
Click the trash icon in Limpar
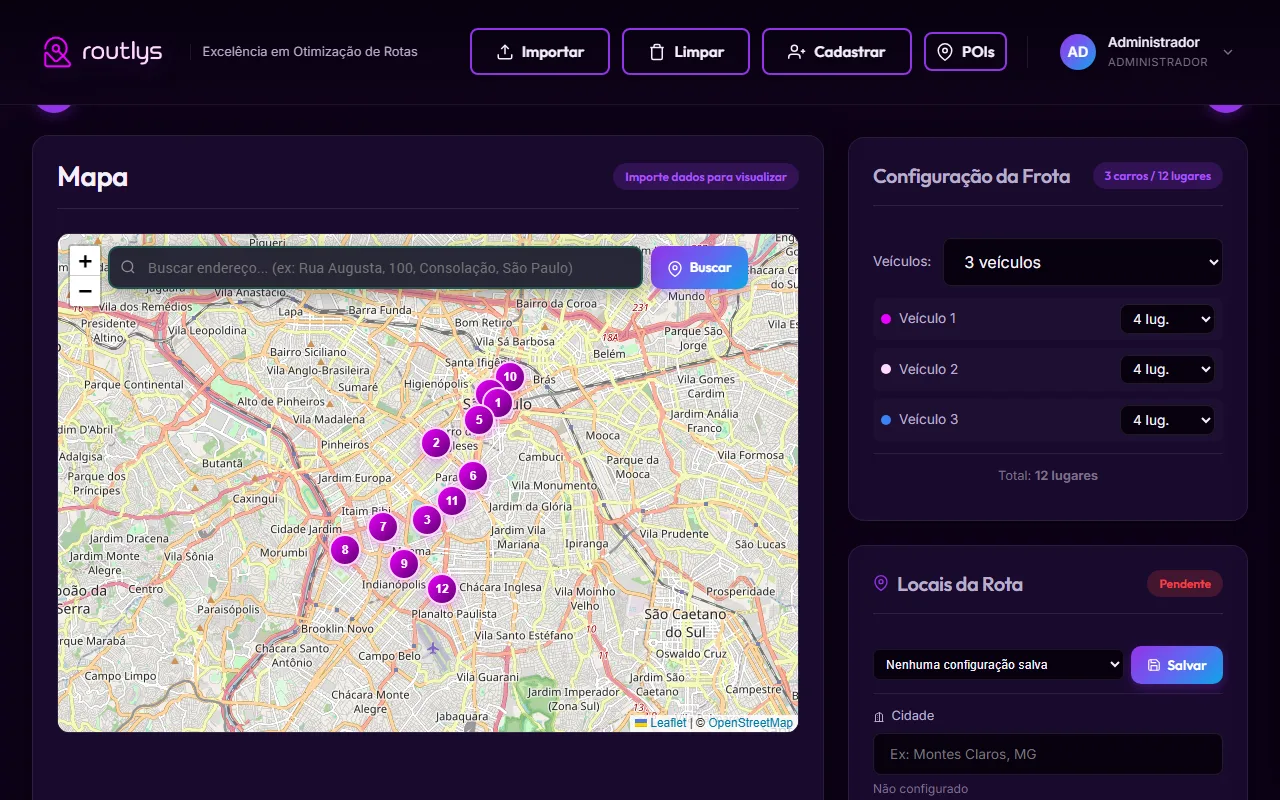point(657,52)
